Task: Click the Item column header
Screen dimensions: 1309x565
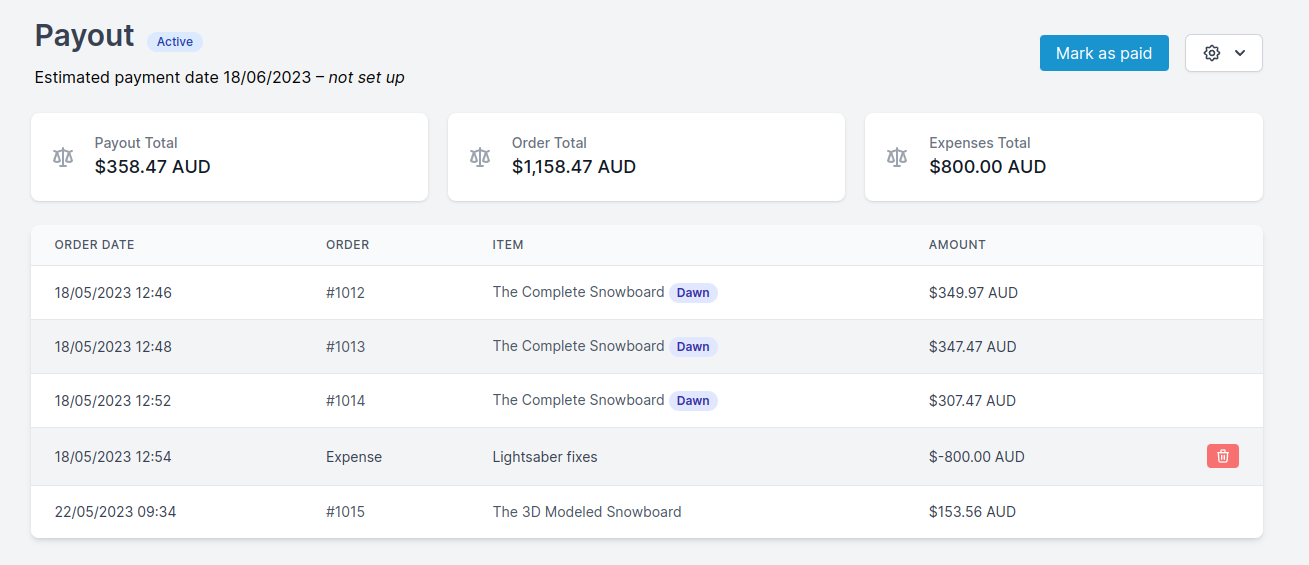Action: (x=507, y=245)
